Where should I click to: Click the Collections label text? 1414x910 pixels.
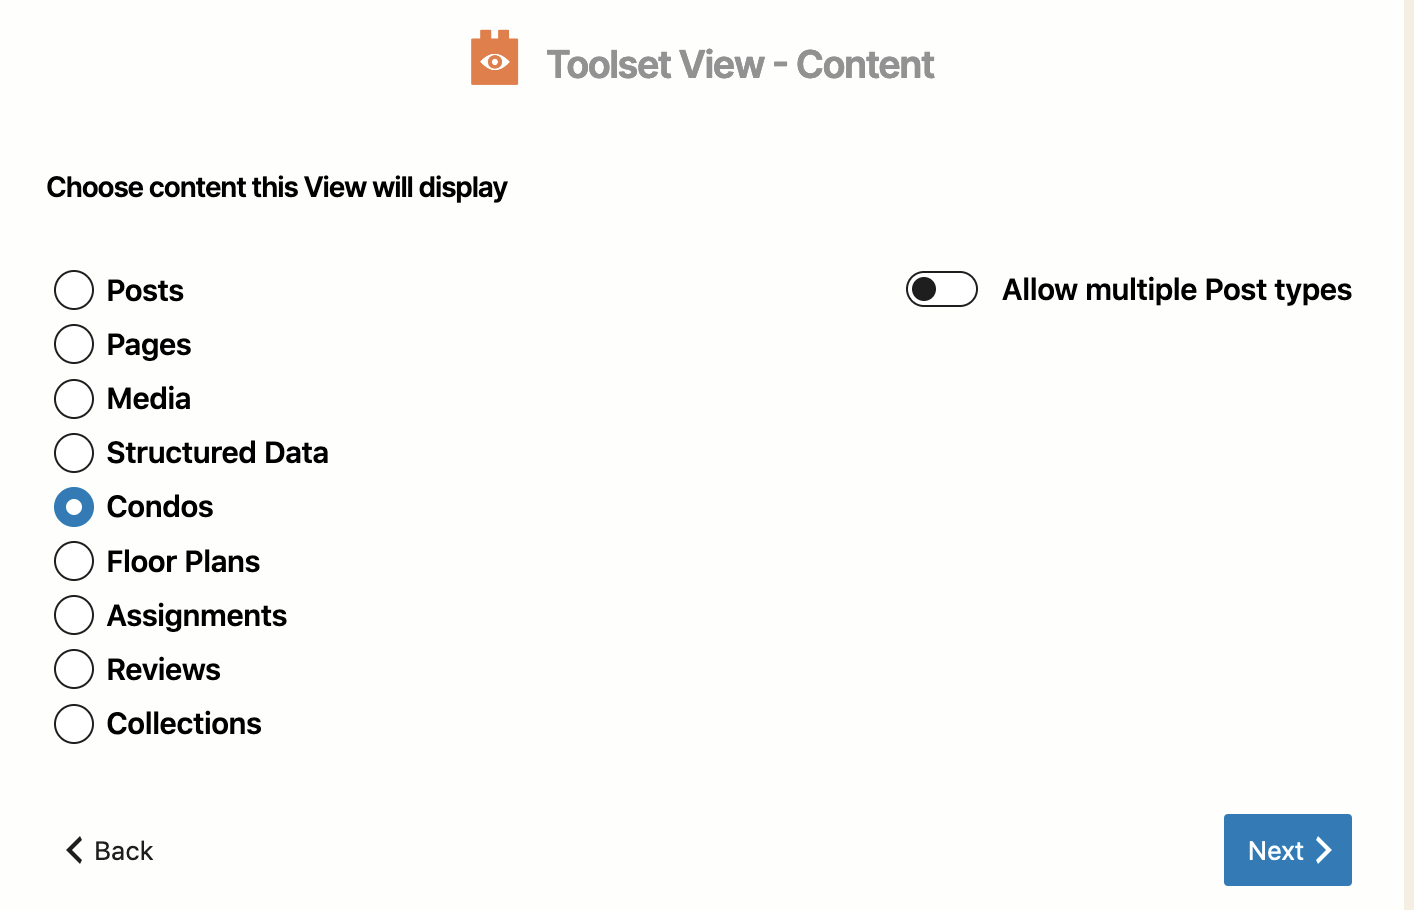tap(184, 724)
